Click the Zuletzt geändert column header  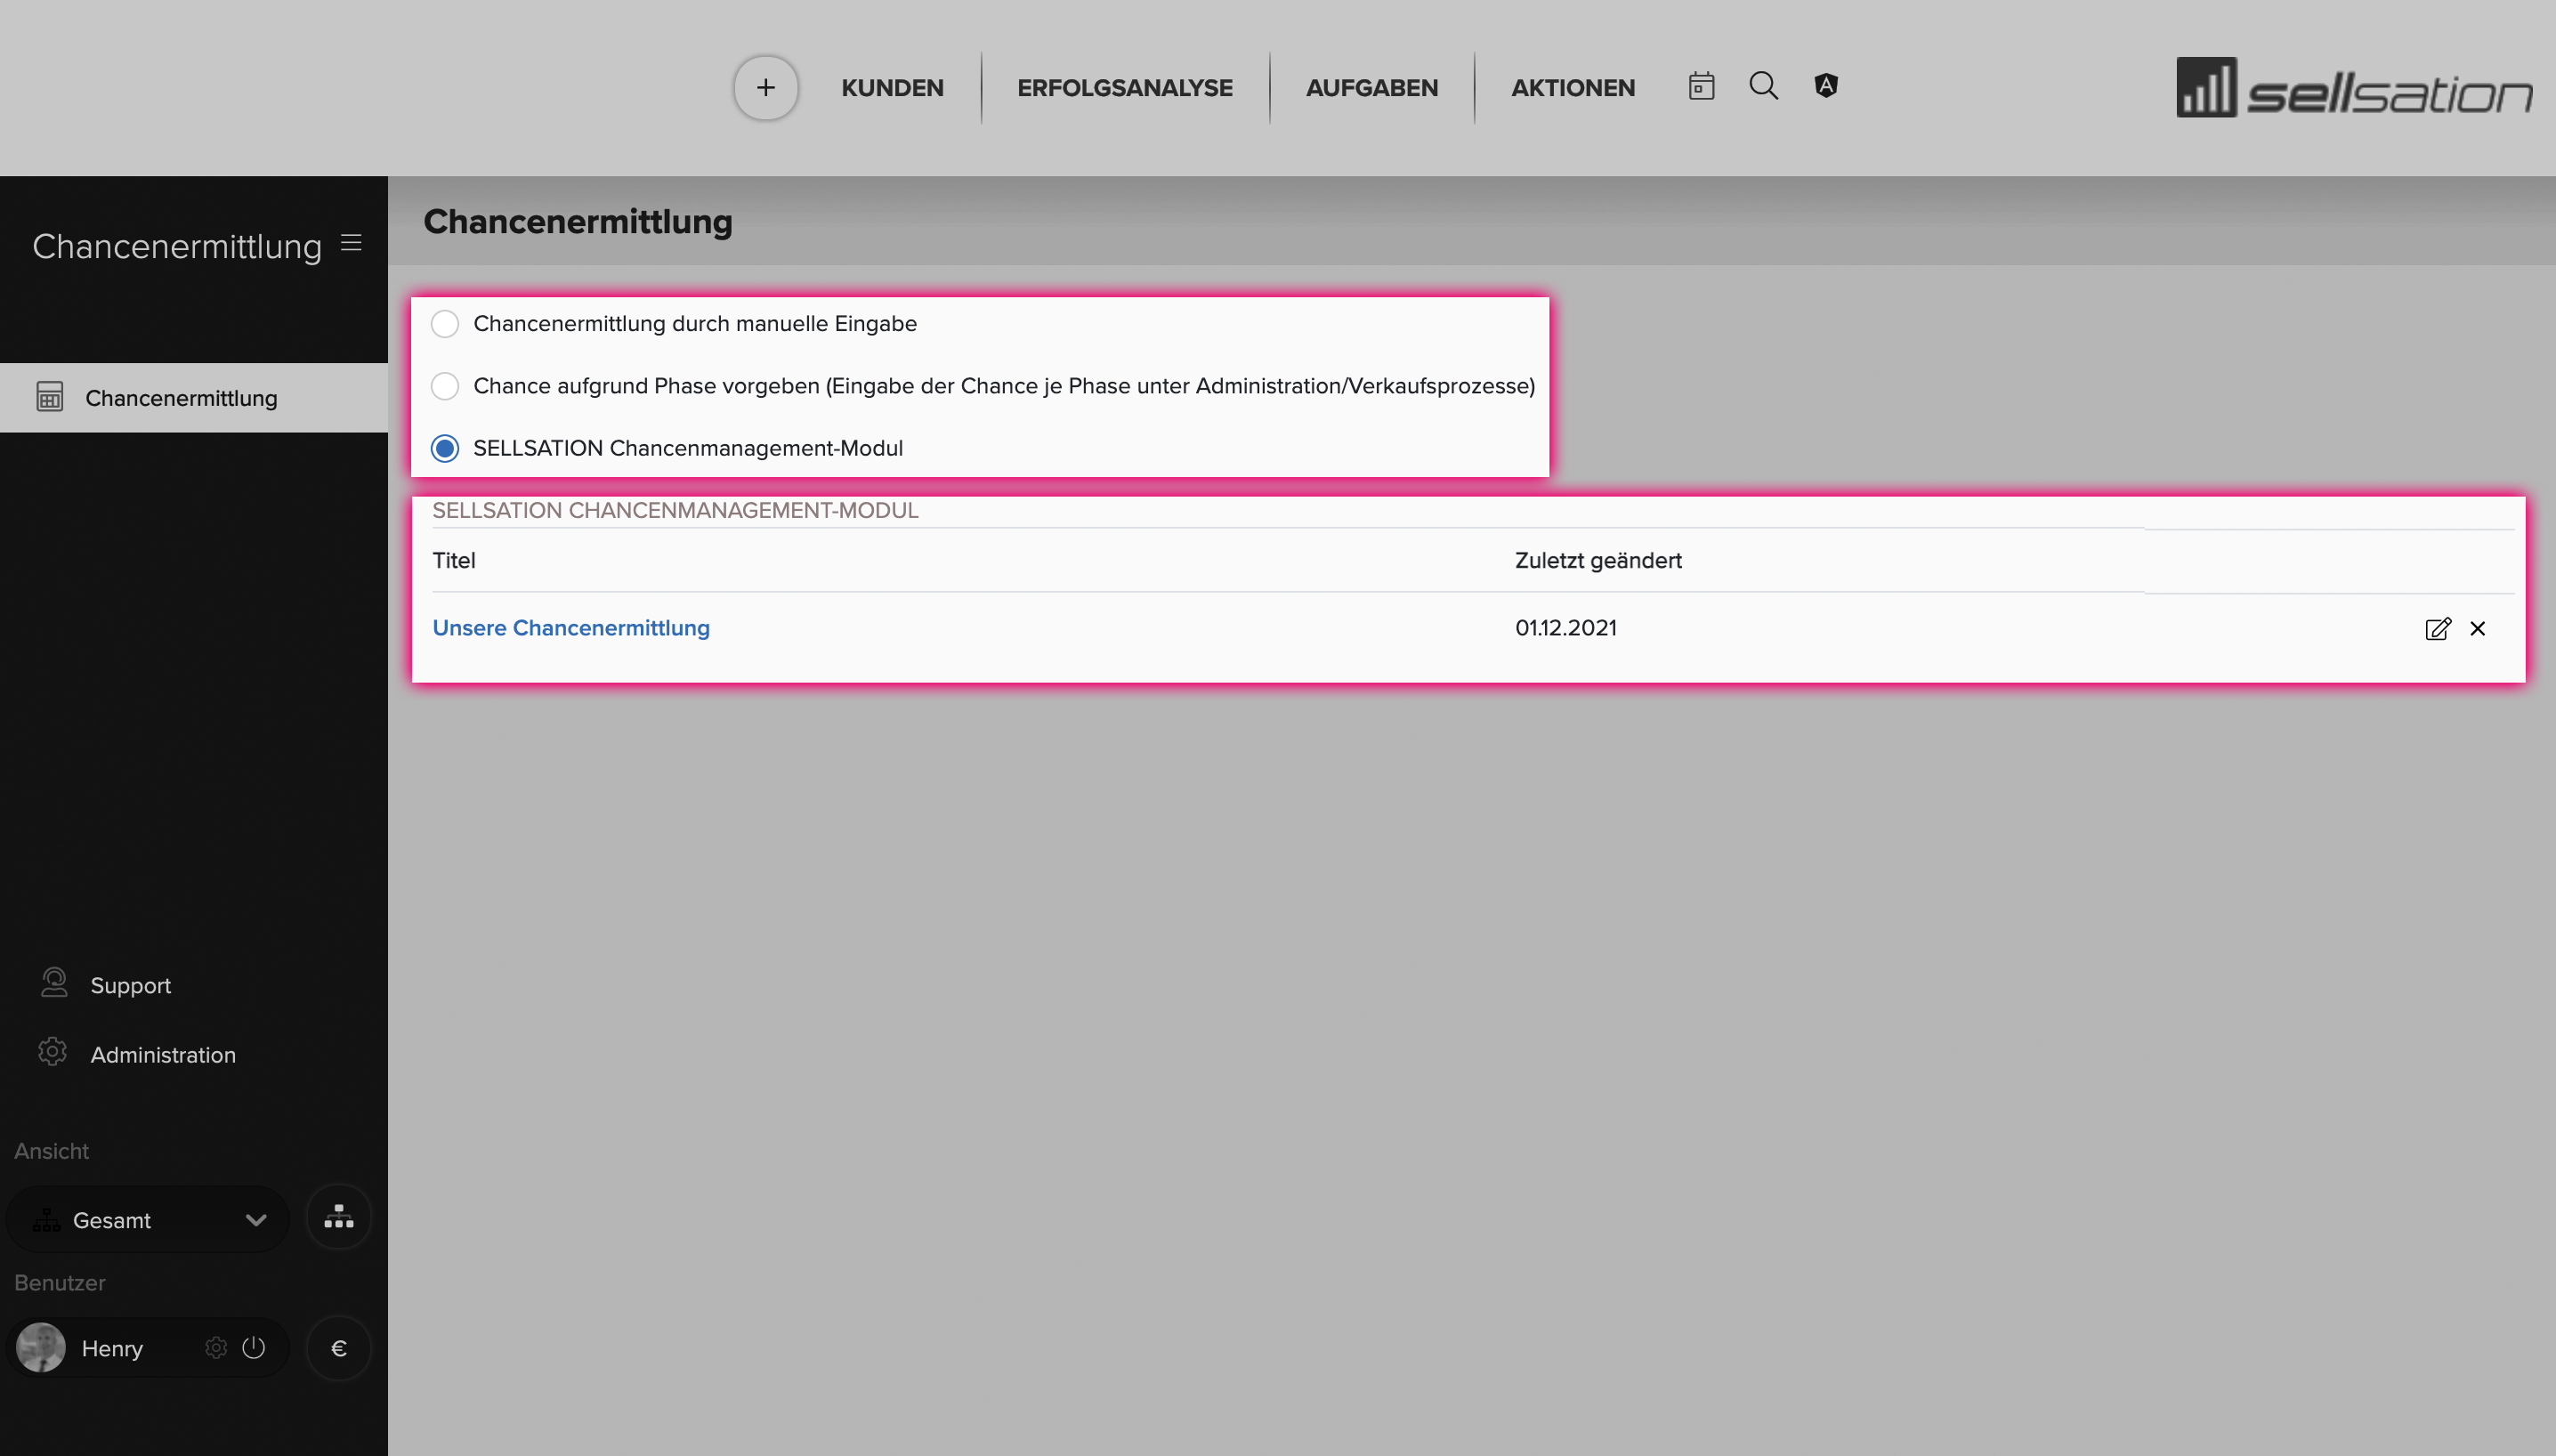click(x=1598, y=560)
